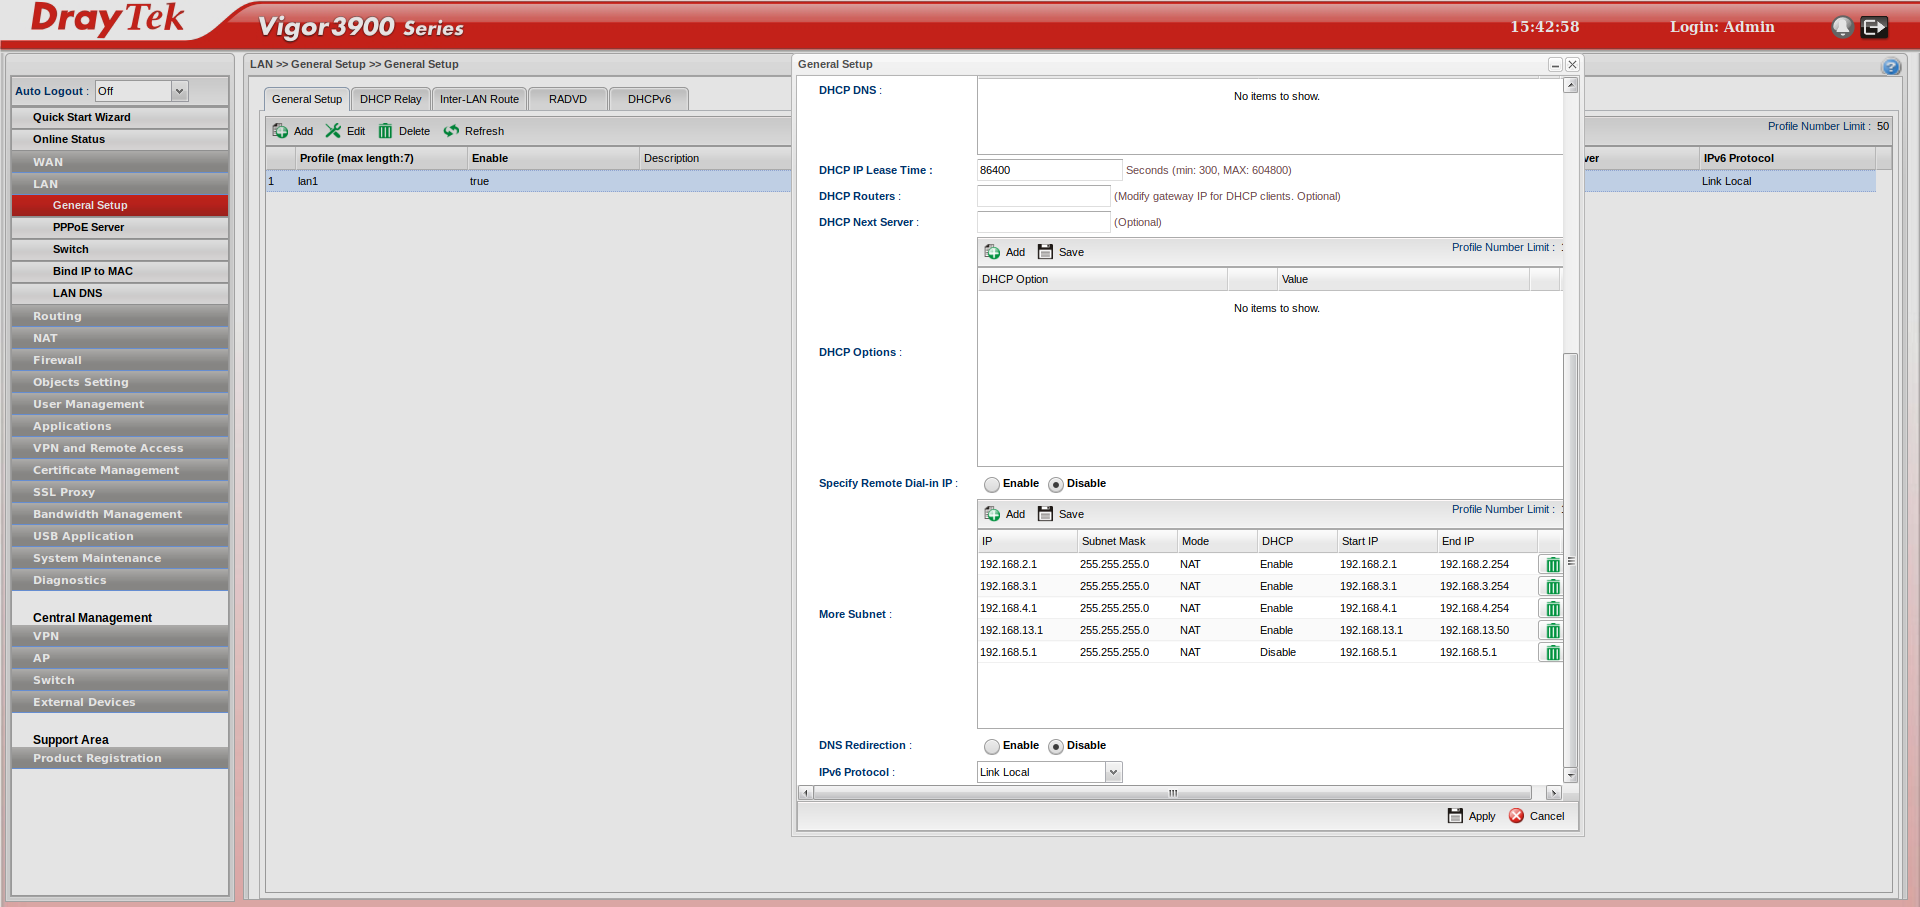Cancel the General Setup dialog
Screen dimensions: 1920x907
1537,816
